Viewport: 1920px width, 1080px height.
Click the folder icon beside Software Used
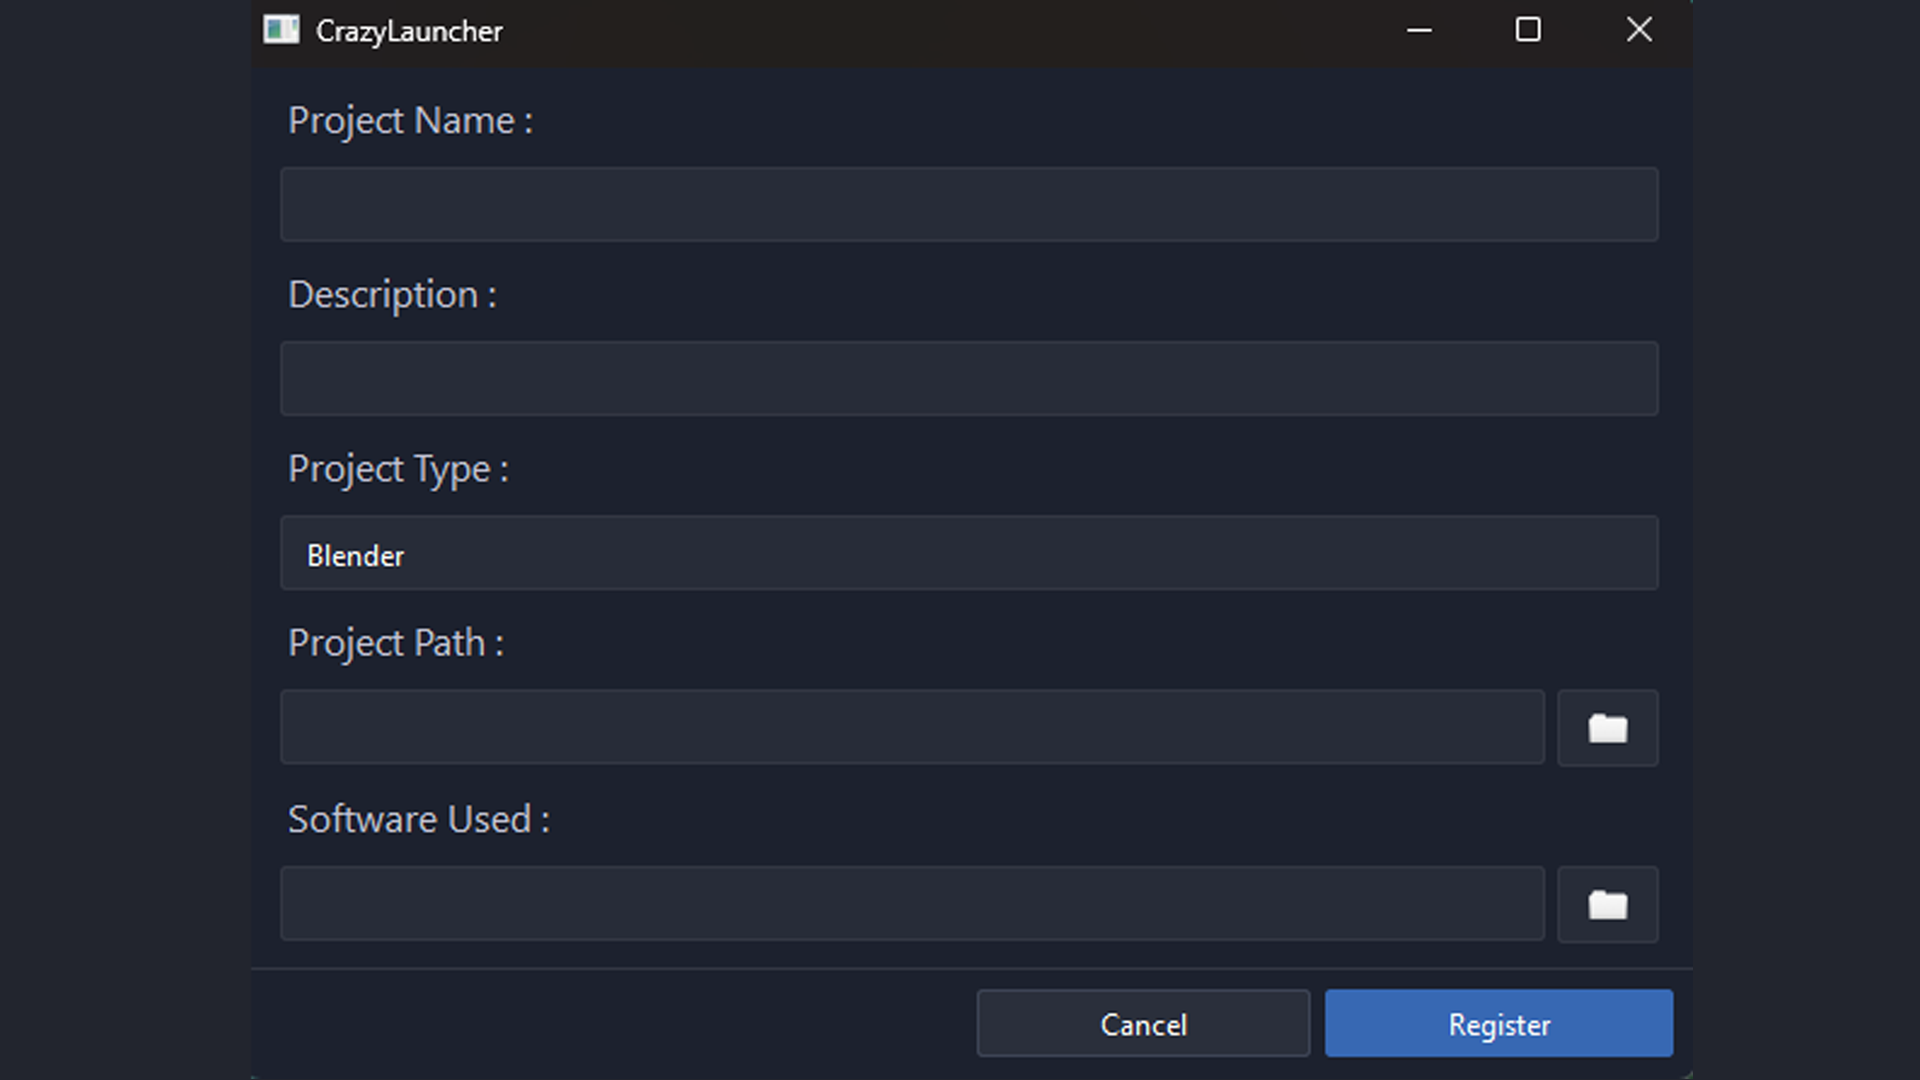click(x=1607, y=904)
